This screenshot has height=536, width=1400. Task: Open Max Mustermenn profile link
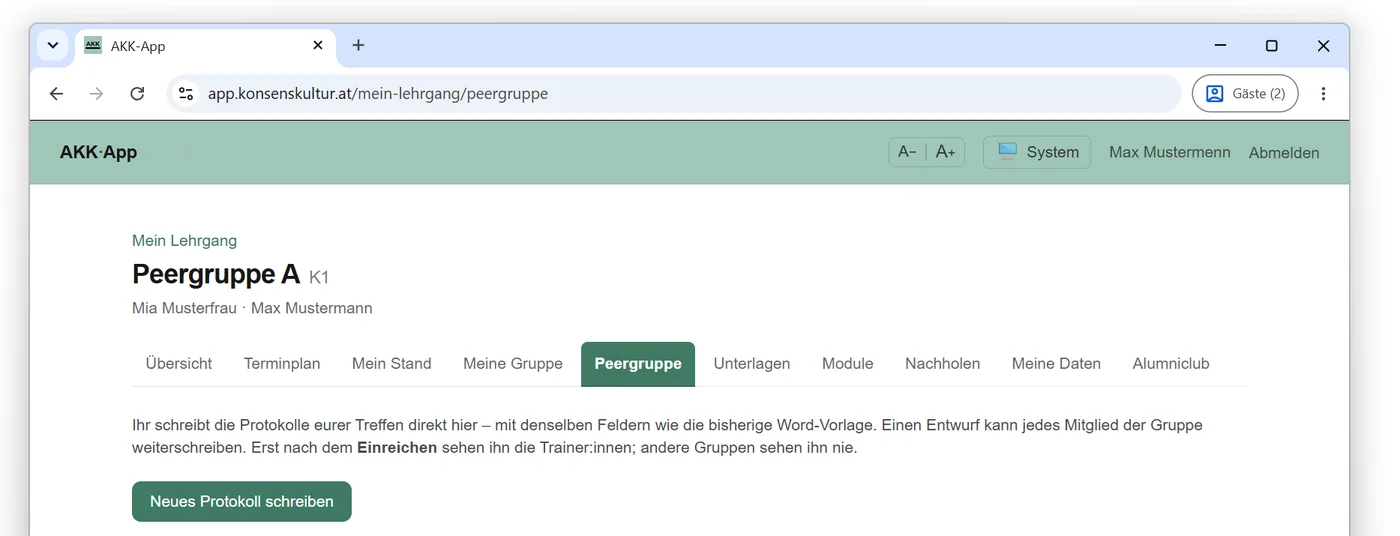[x=1170, y=152]
